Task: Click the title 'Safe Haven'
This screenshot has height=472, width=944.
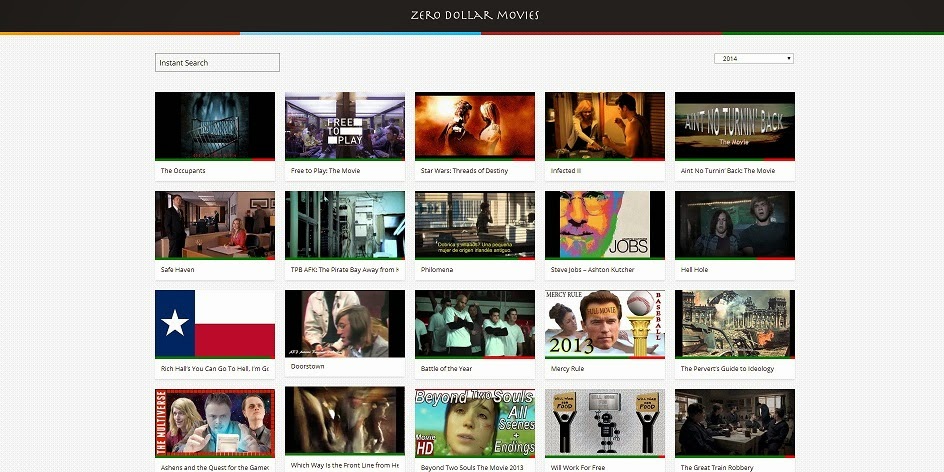Action: point(178,270)
